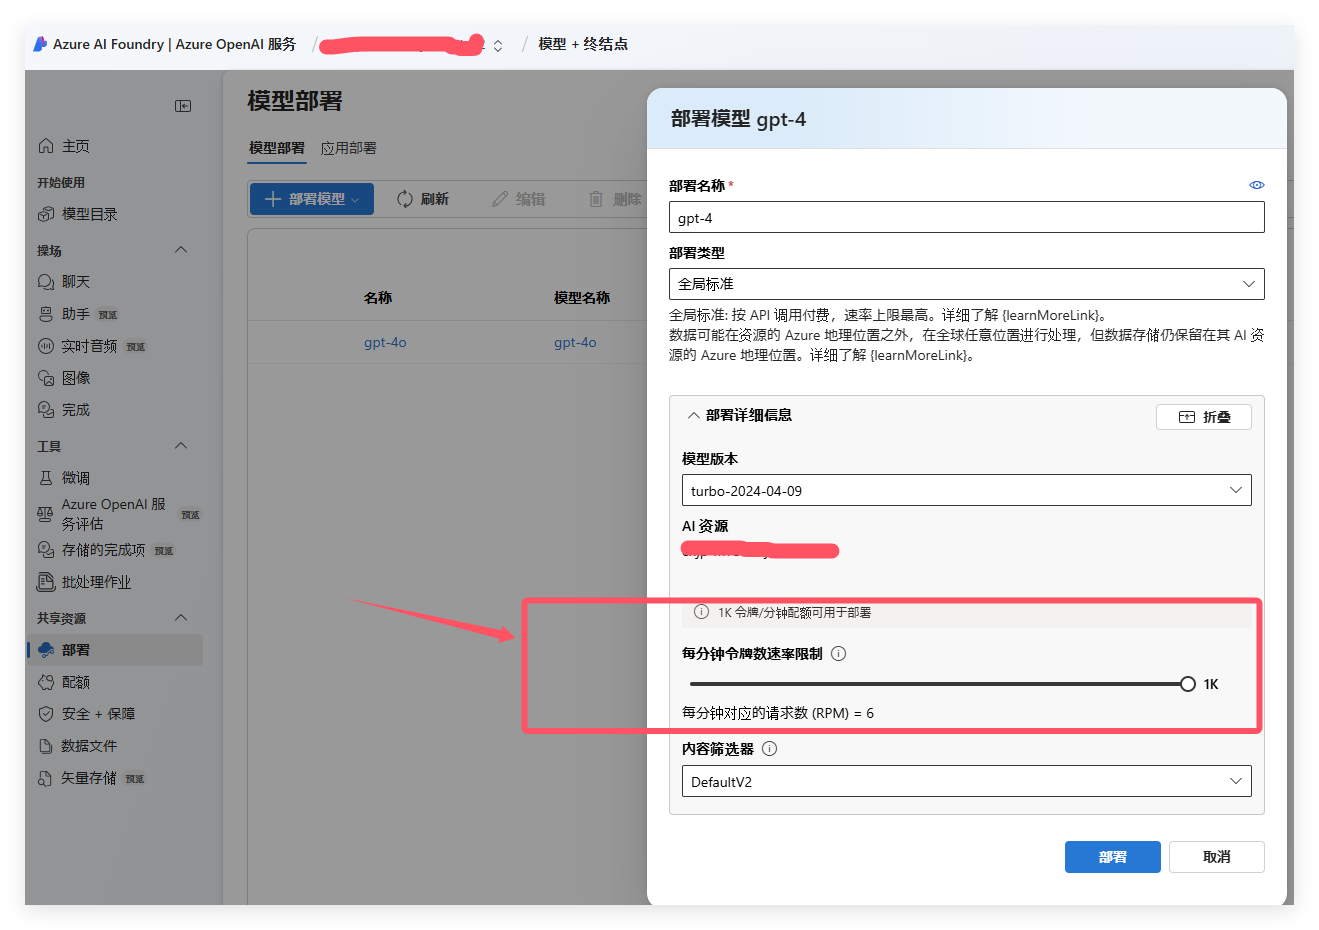Click info icon next to 内容筛选器
The image size is (1319, 930).
(x=769, y=749)
